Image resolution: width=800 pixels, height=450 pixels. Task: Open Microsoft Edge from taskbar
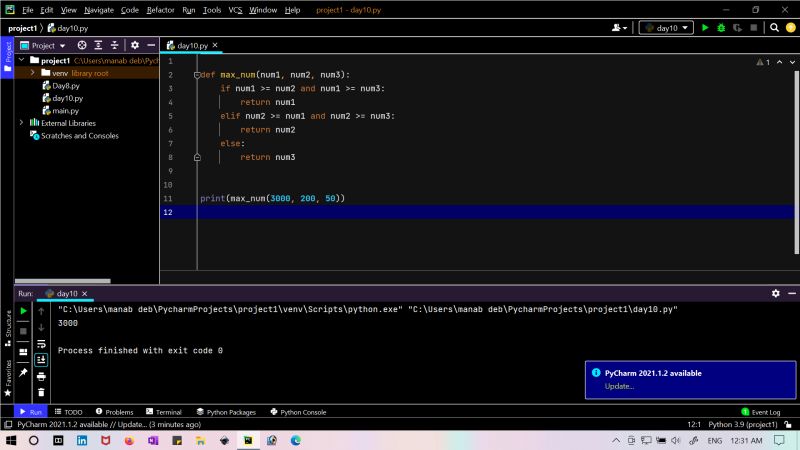pyautogui.click(x=295, y=440)
